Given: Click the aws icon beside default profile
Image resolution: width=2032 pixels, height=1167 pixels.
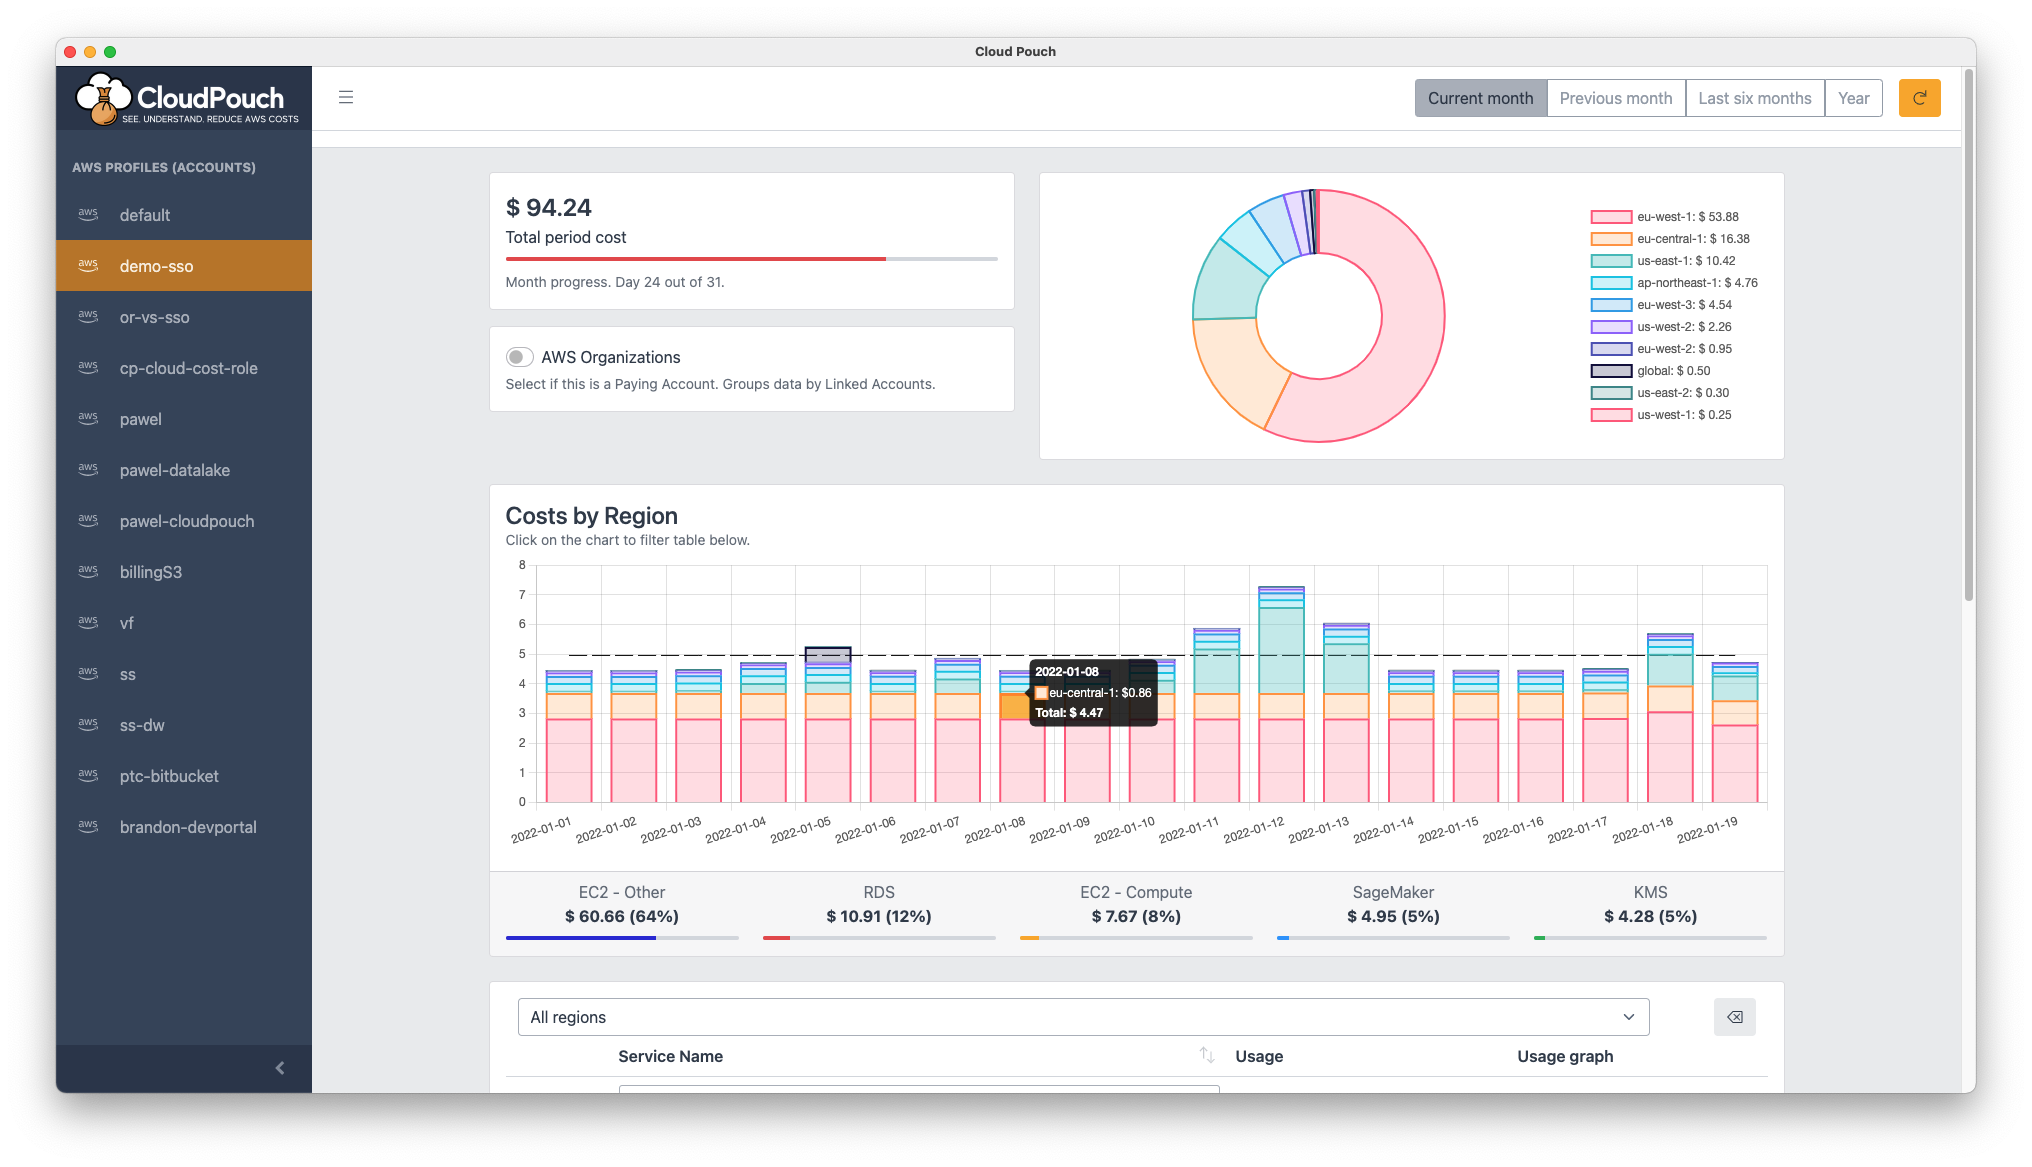Looking at the screenshot, I should pyautogui.click(x=88, y=214).
